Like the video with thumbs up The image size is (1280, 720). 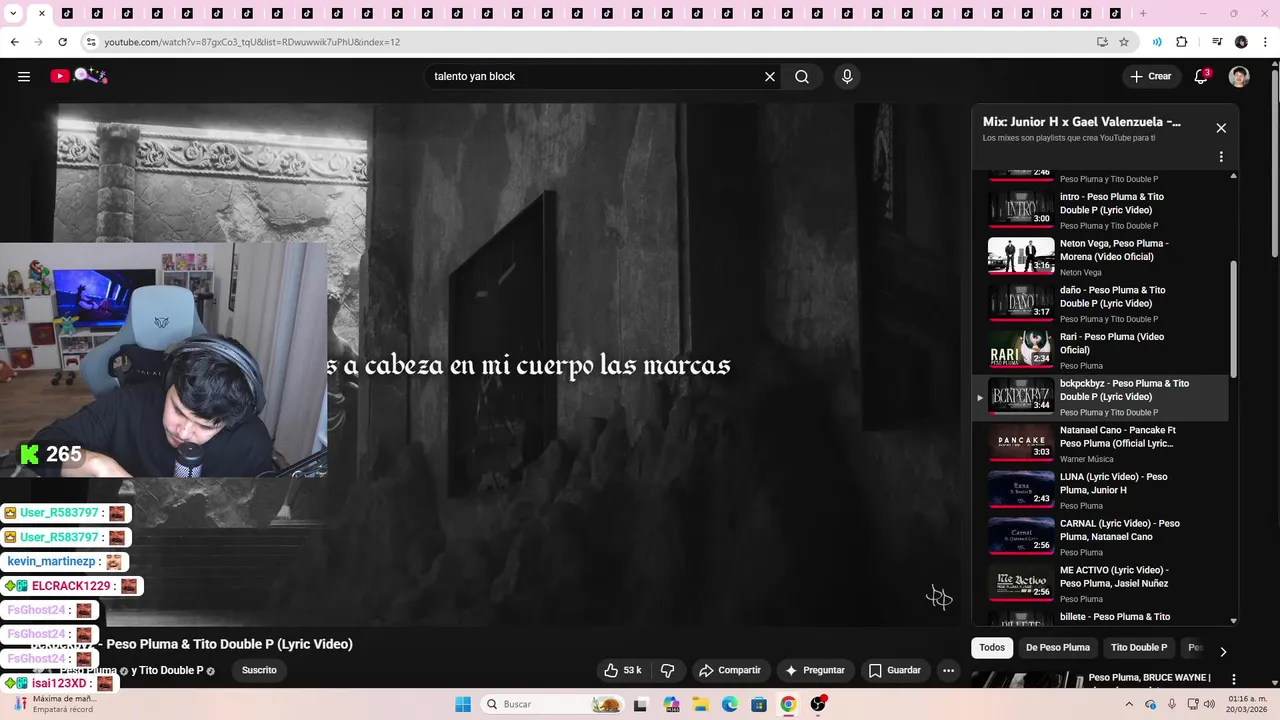tap(623, 670)
